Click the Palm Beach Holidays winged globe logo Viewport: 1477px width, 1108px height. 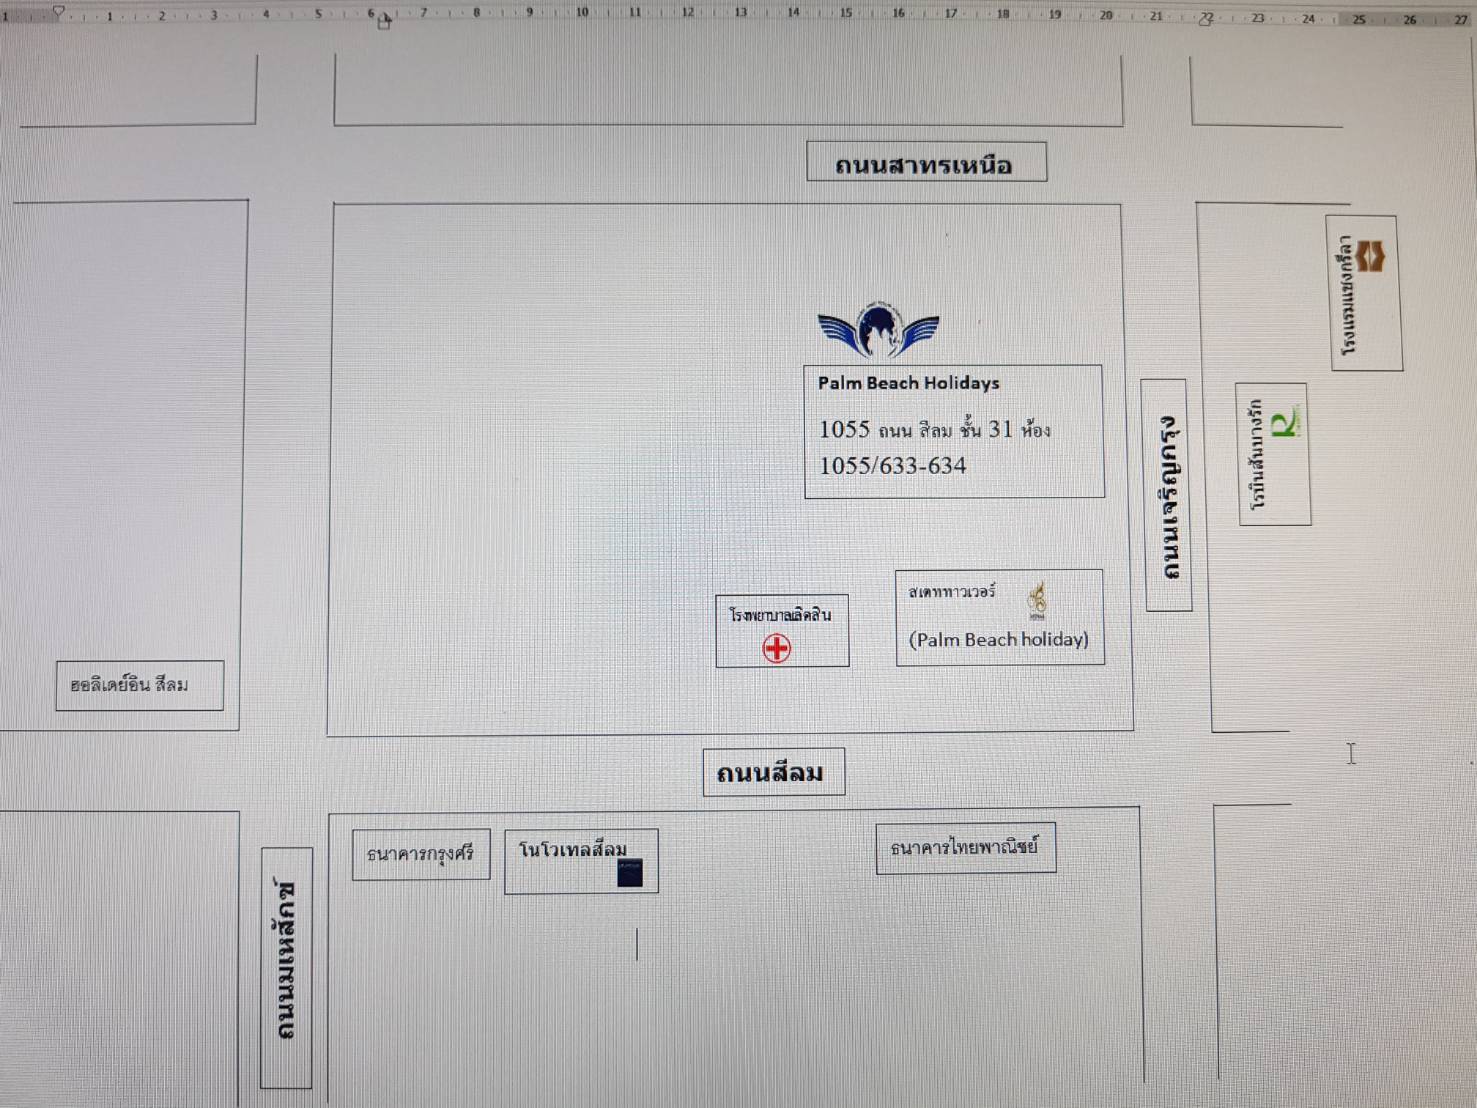[878, 329]
